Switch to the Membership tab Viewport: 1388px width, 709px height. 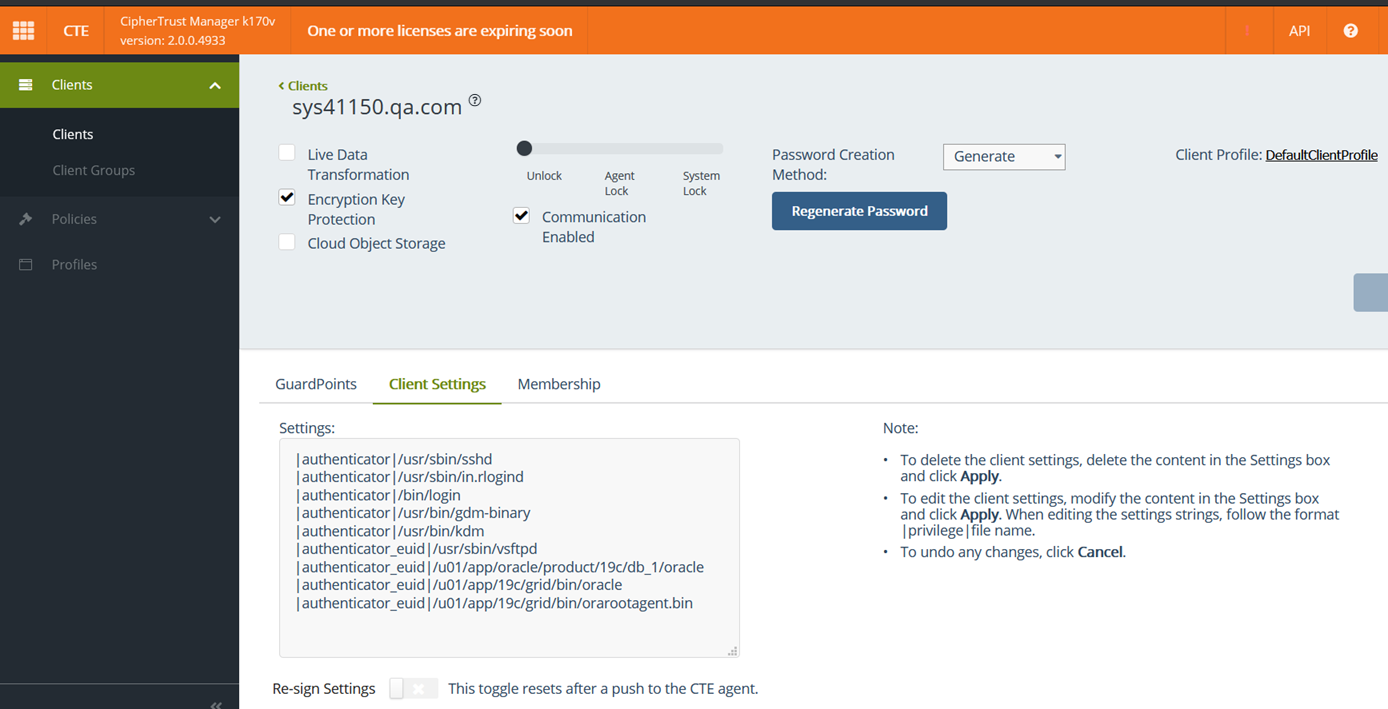click(558, 384)
